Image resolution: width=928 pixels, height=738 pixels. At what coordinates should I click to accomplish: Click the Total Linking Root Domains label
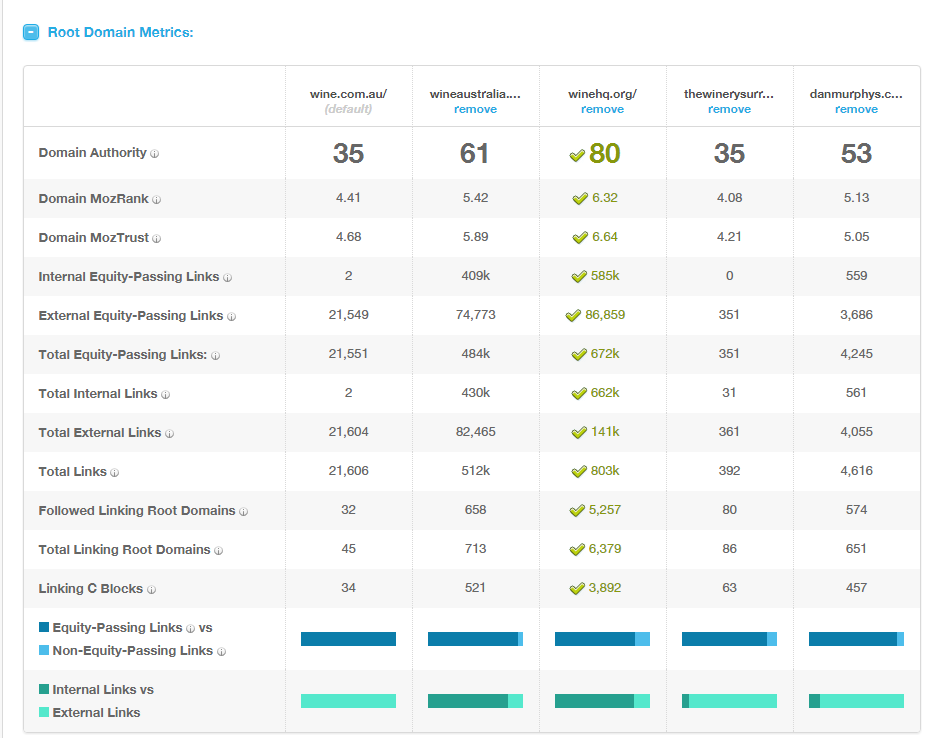pos(124,550)
